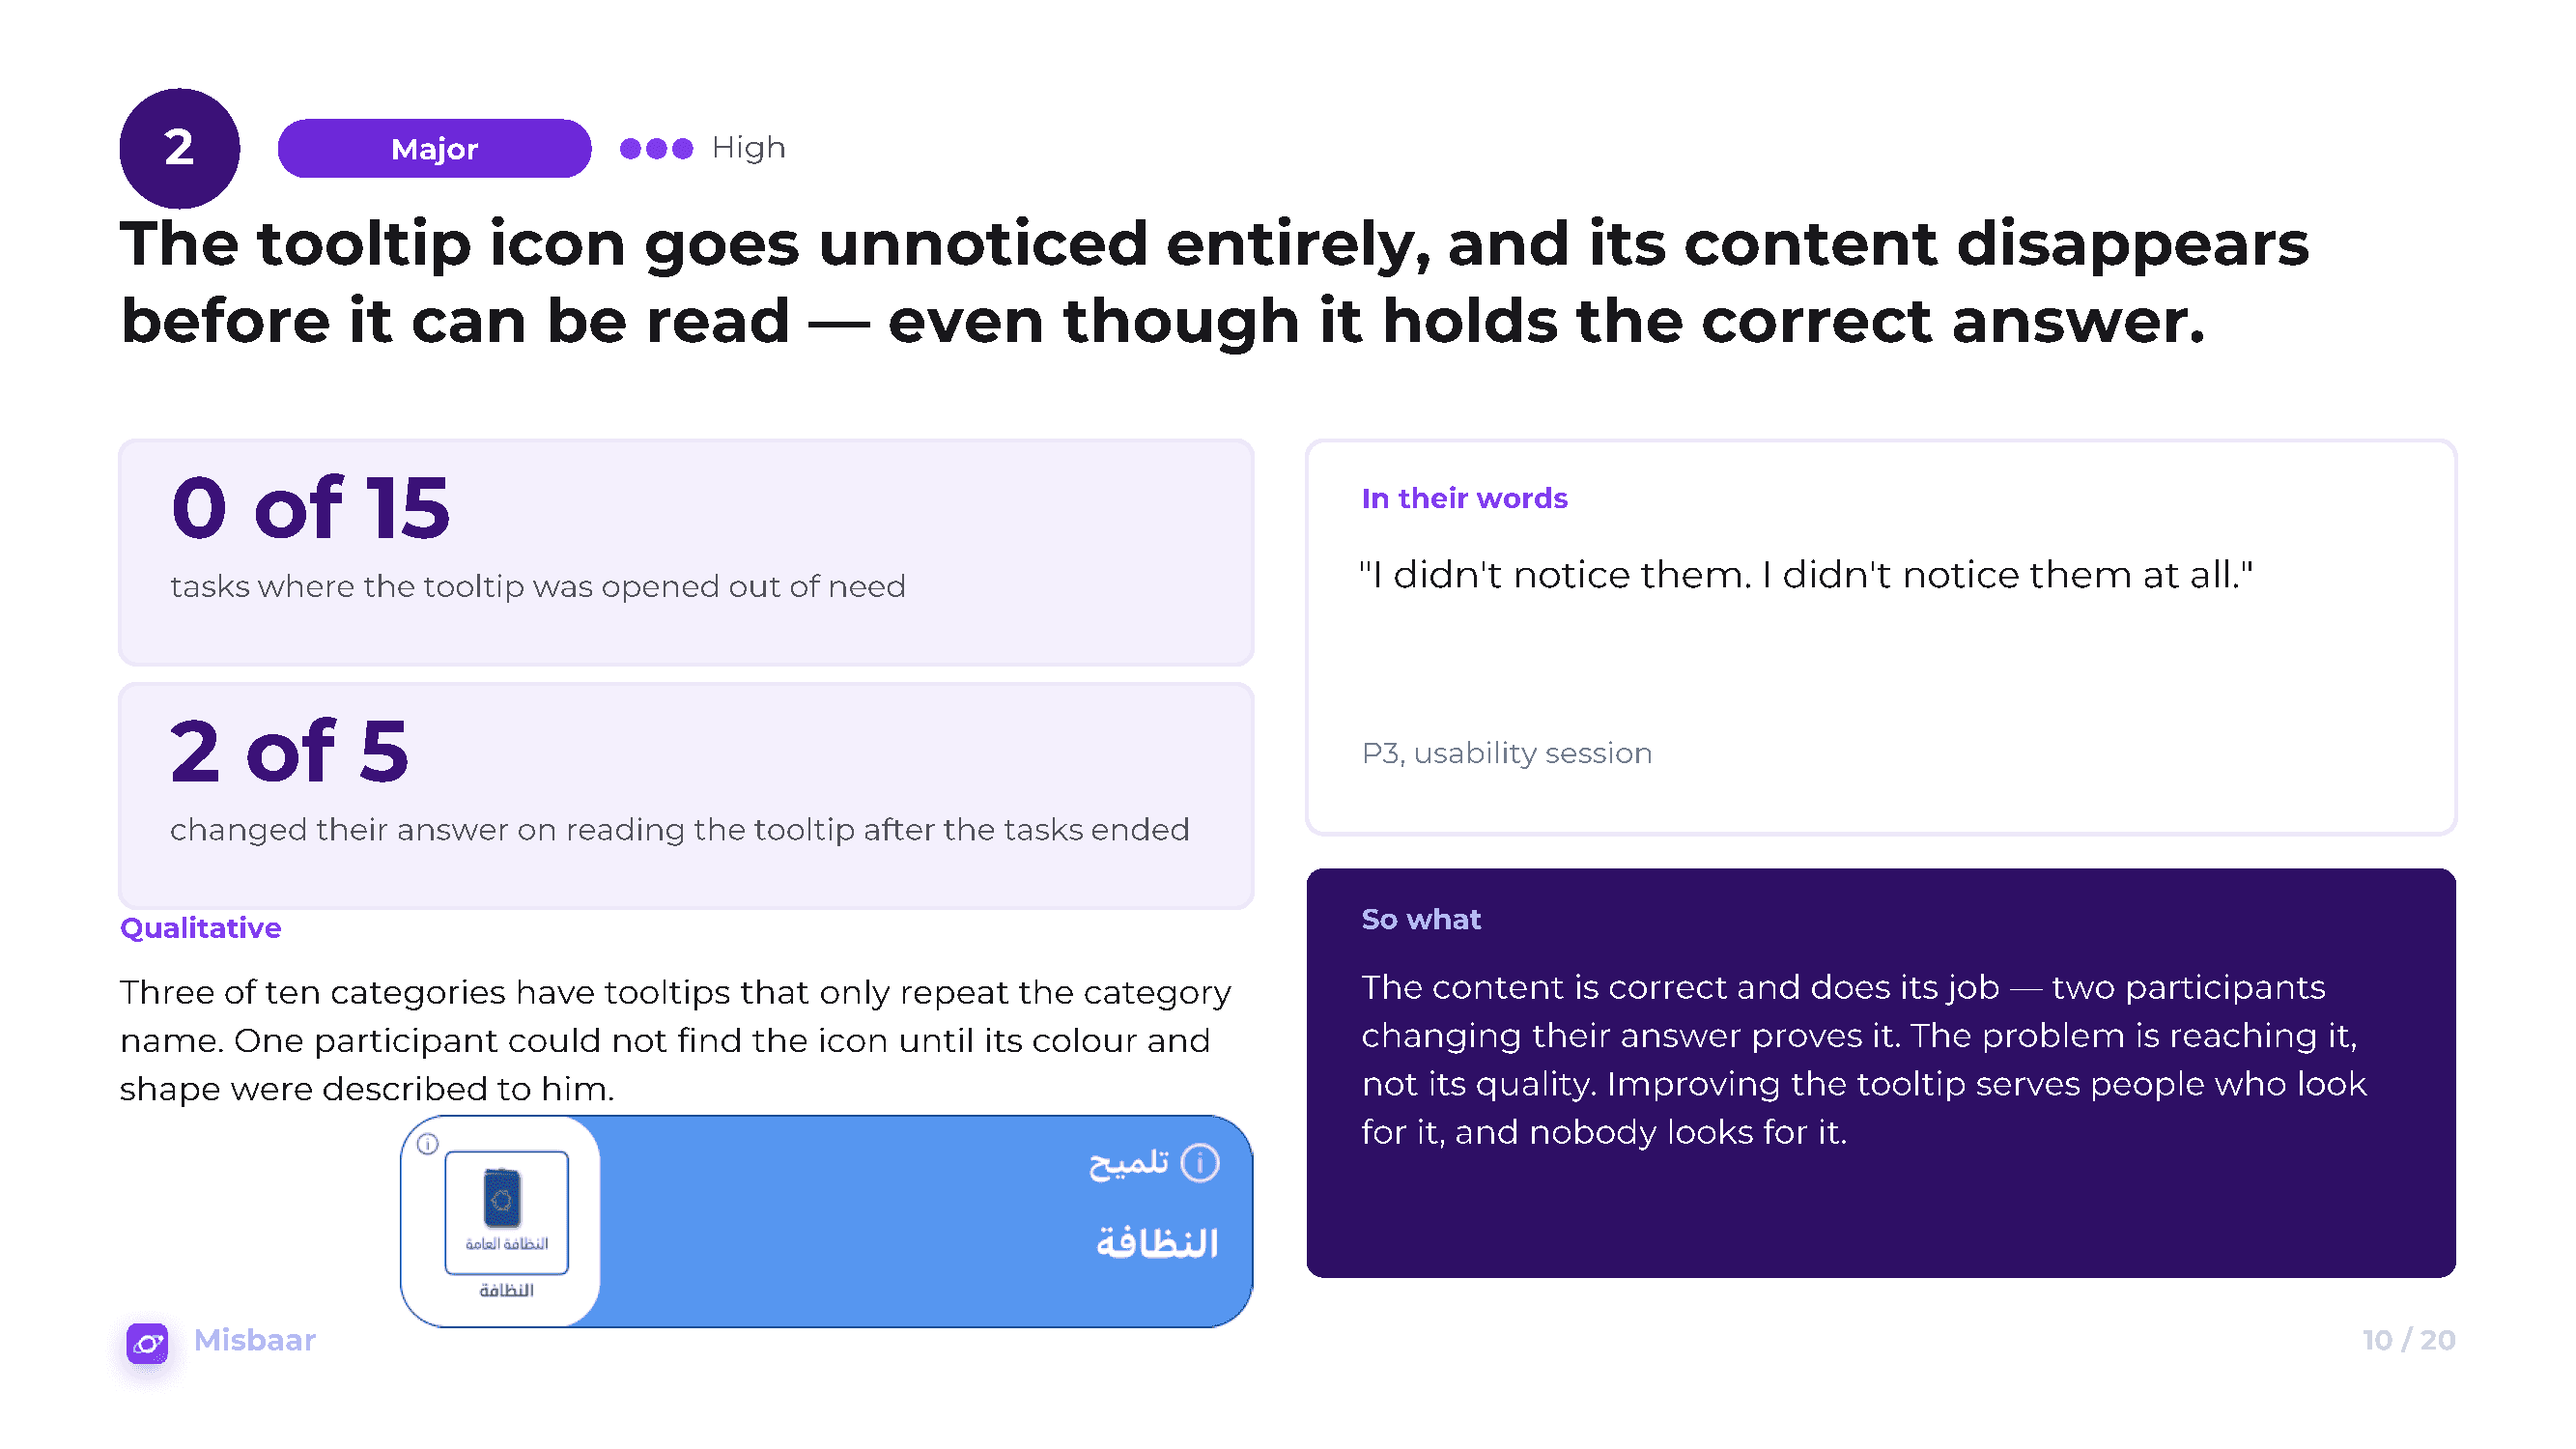Click the three purple severity dots

point(656,149)
